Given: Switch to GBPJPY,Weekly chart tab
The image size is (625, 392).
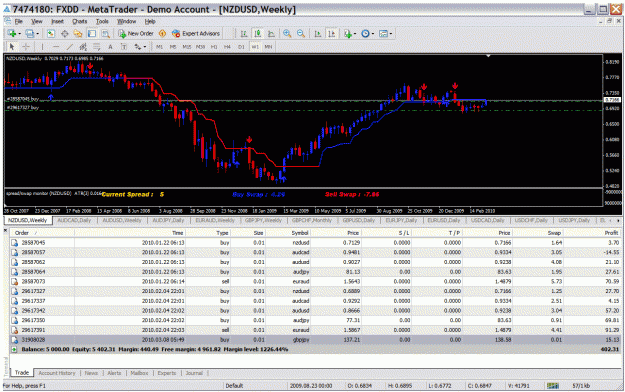Looking at the screenshot, I should click(x=263, y=220).
